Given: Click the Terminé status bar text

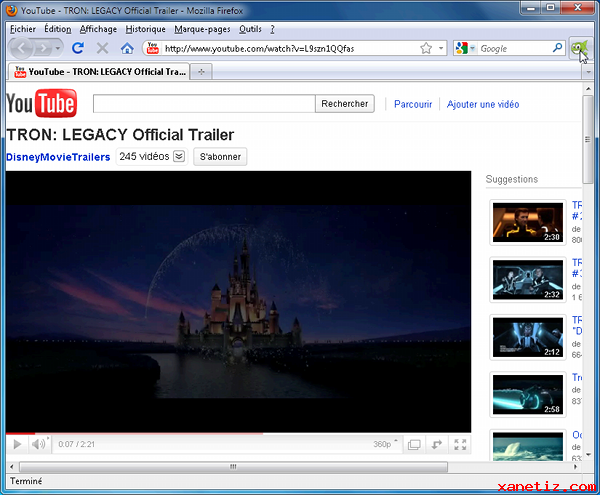Looking at the screenshot, I should pyautogui.click(x=26, y=481).
